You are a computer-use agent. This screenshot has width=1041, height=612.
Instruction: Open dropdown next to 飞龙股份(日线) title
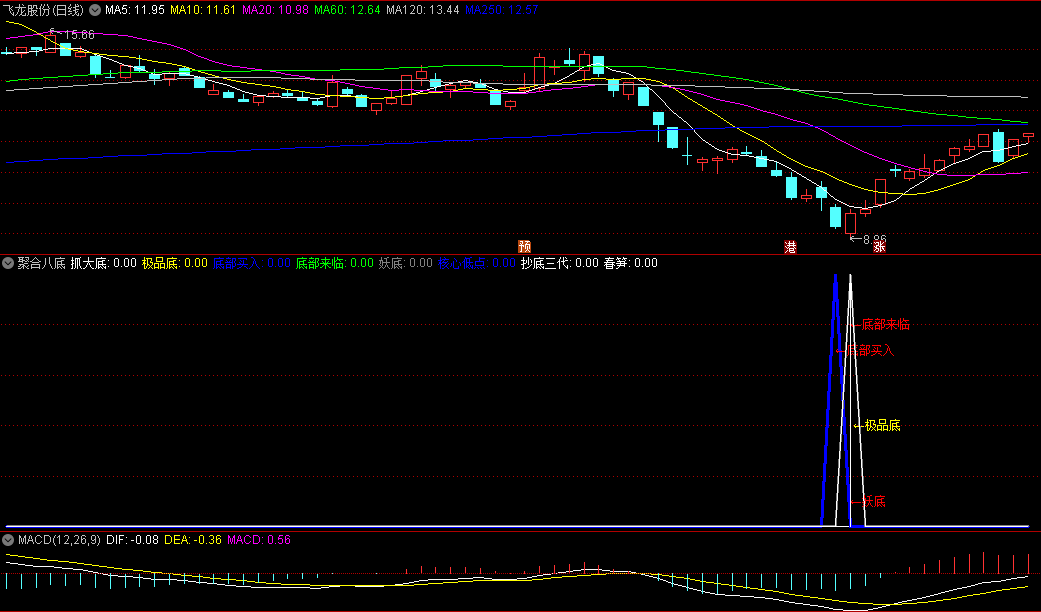tap(95, 10)
